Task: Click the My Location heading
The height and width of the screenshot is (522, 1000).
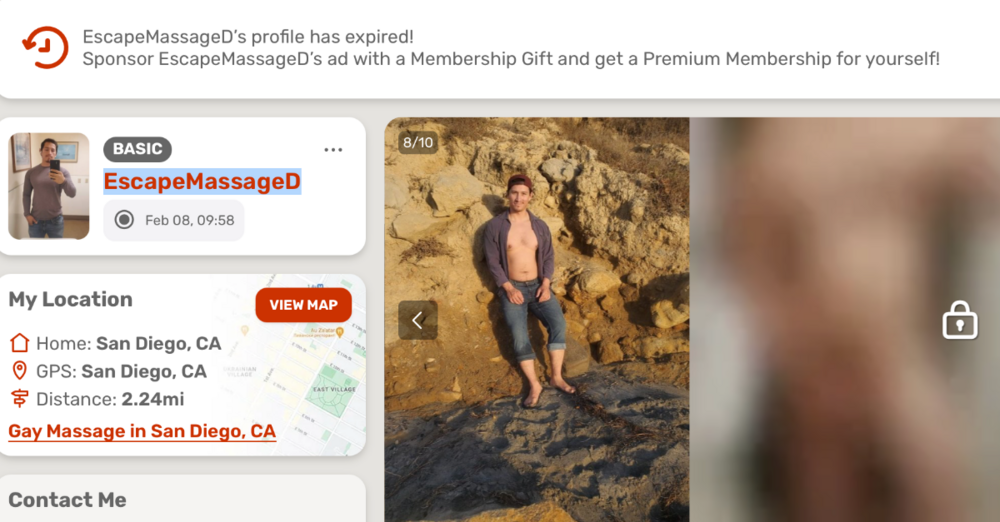Action: coord(70,299)
